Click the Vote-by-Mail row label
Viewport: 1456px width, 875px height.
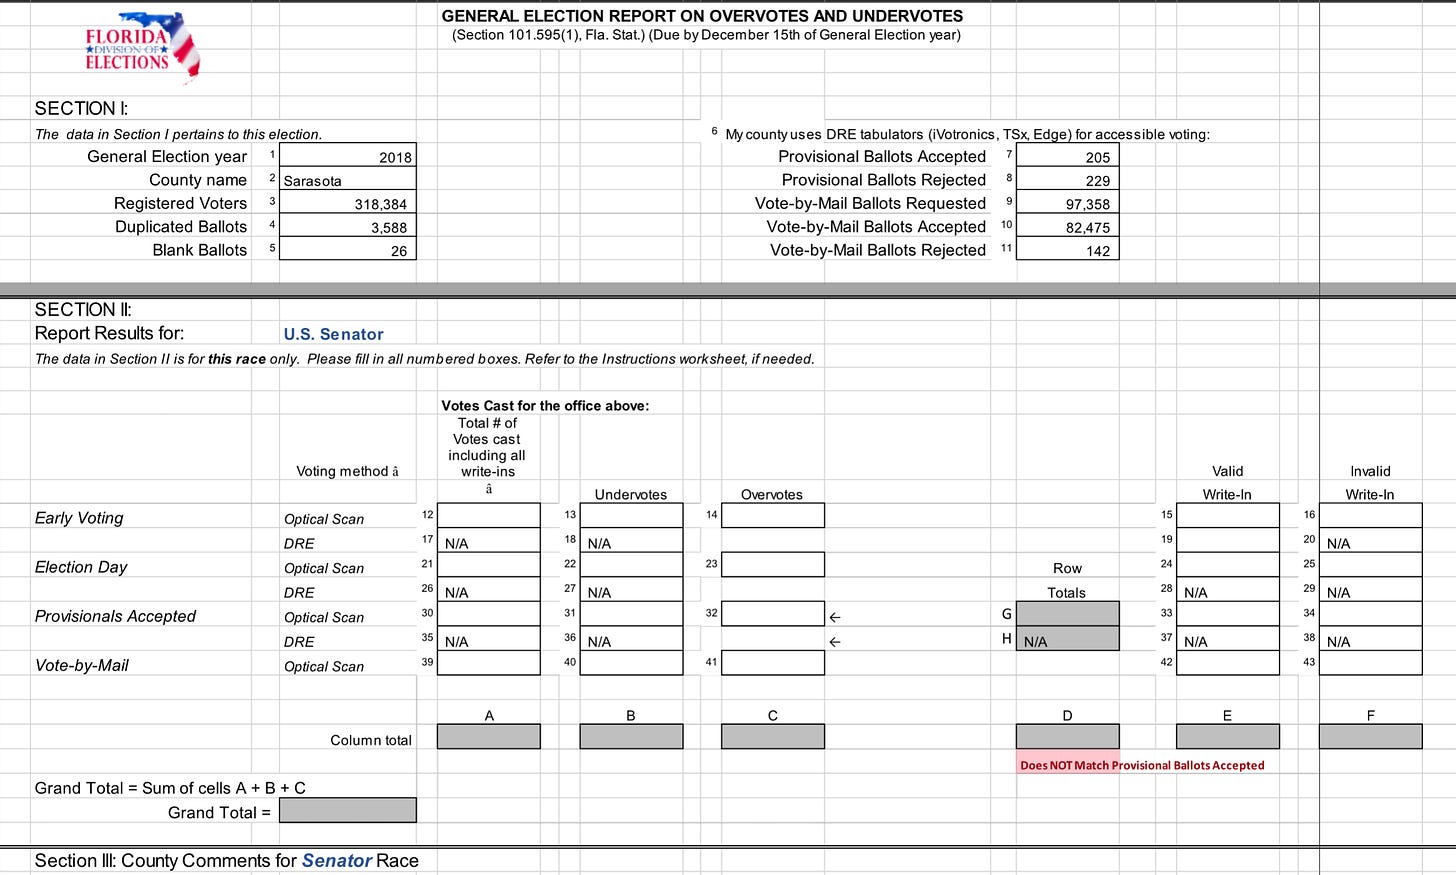(x=82, y=665)
